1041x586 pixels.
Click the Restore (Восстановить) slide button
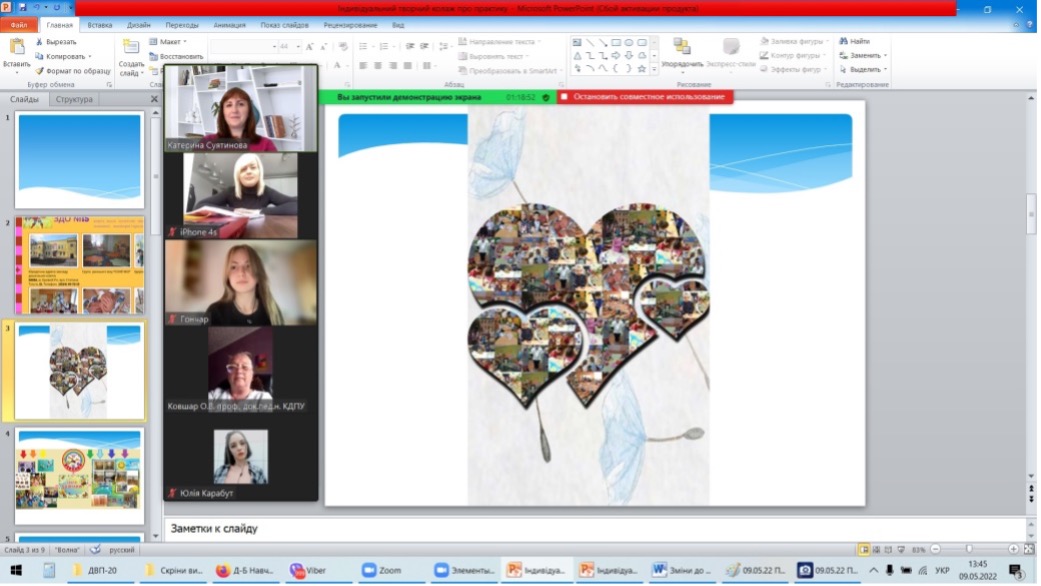[177, 57]
